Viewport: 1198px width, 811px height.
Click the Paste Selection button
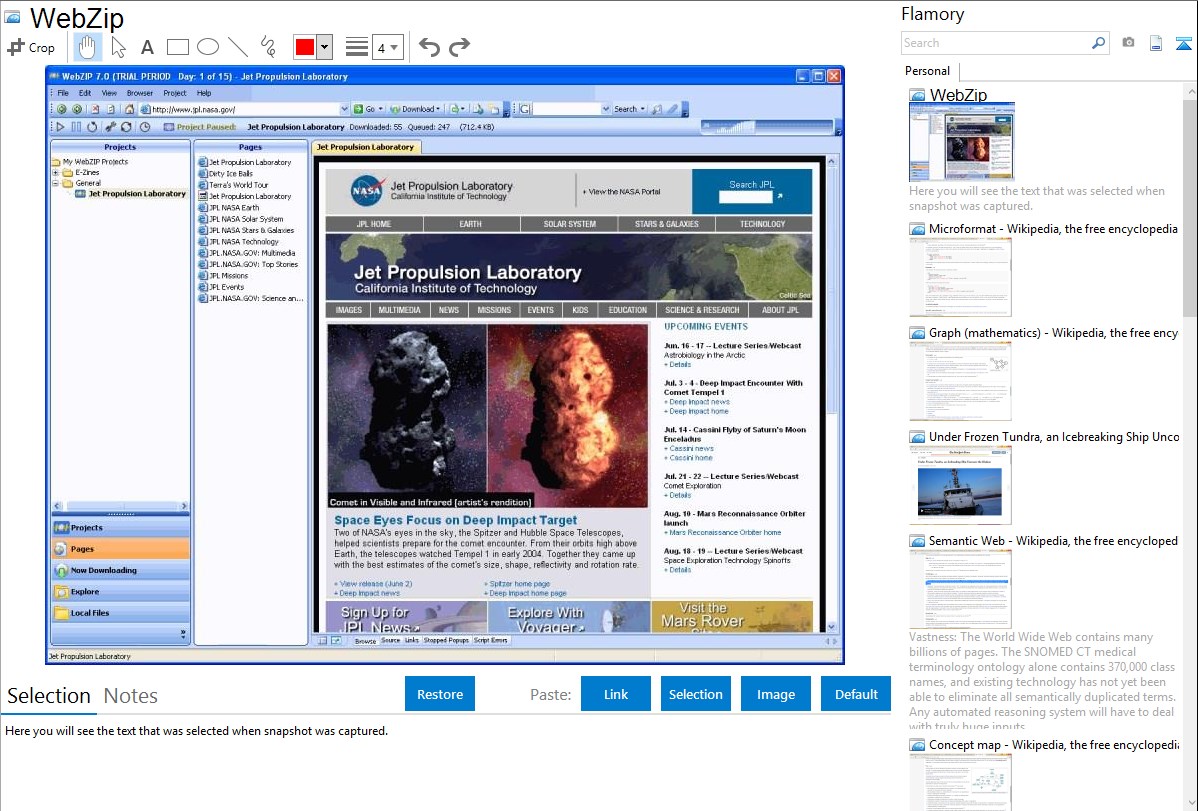tap(696, 694)
